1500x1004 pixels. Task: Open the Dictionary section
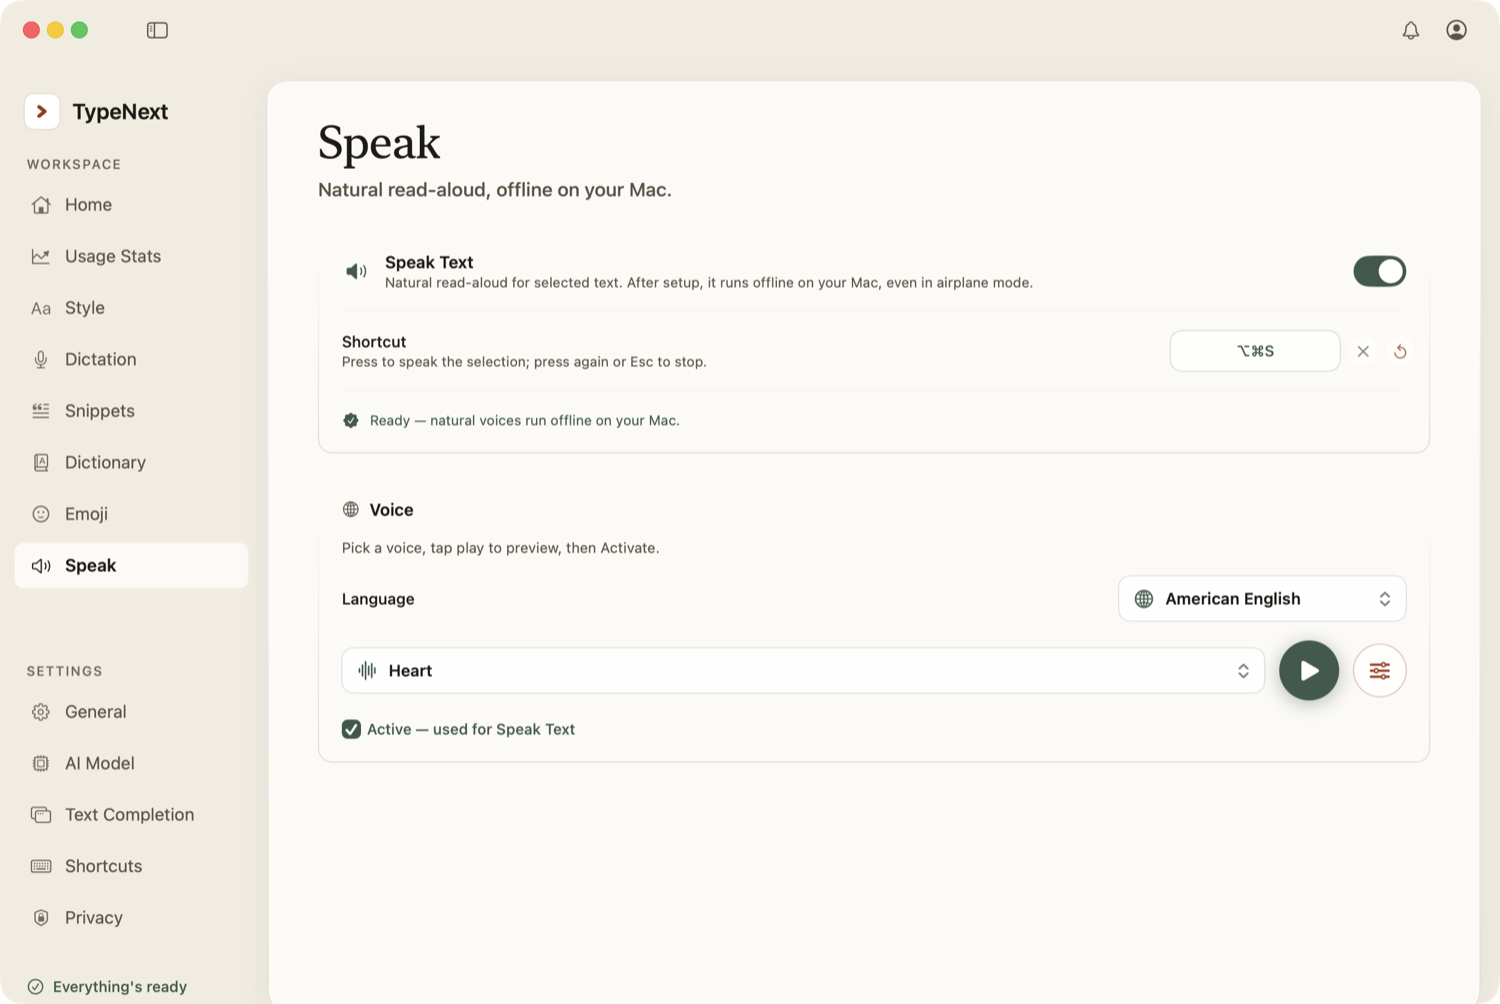pos(131,463)
